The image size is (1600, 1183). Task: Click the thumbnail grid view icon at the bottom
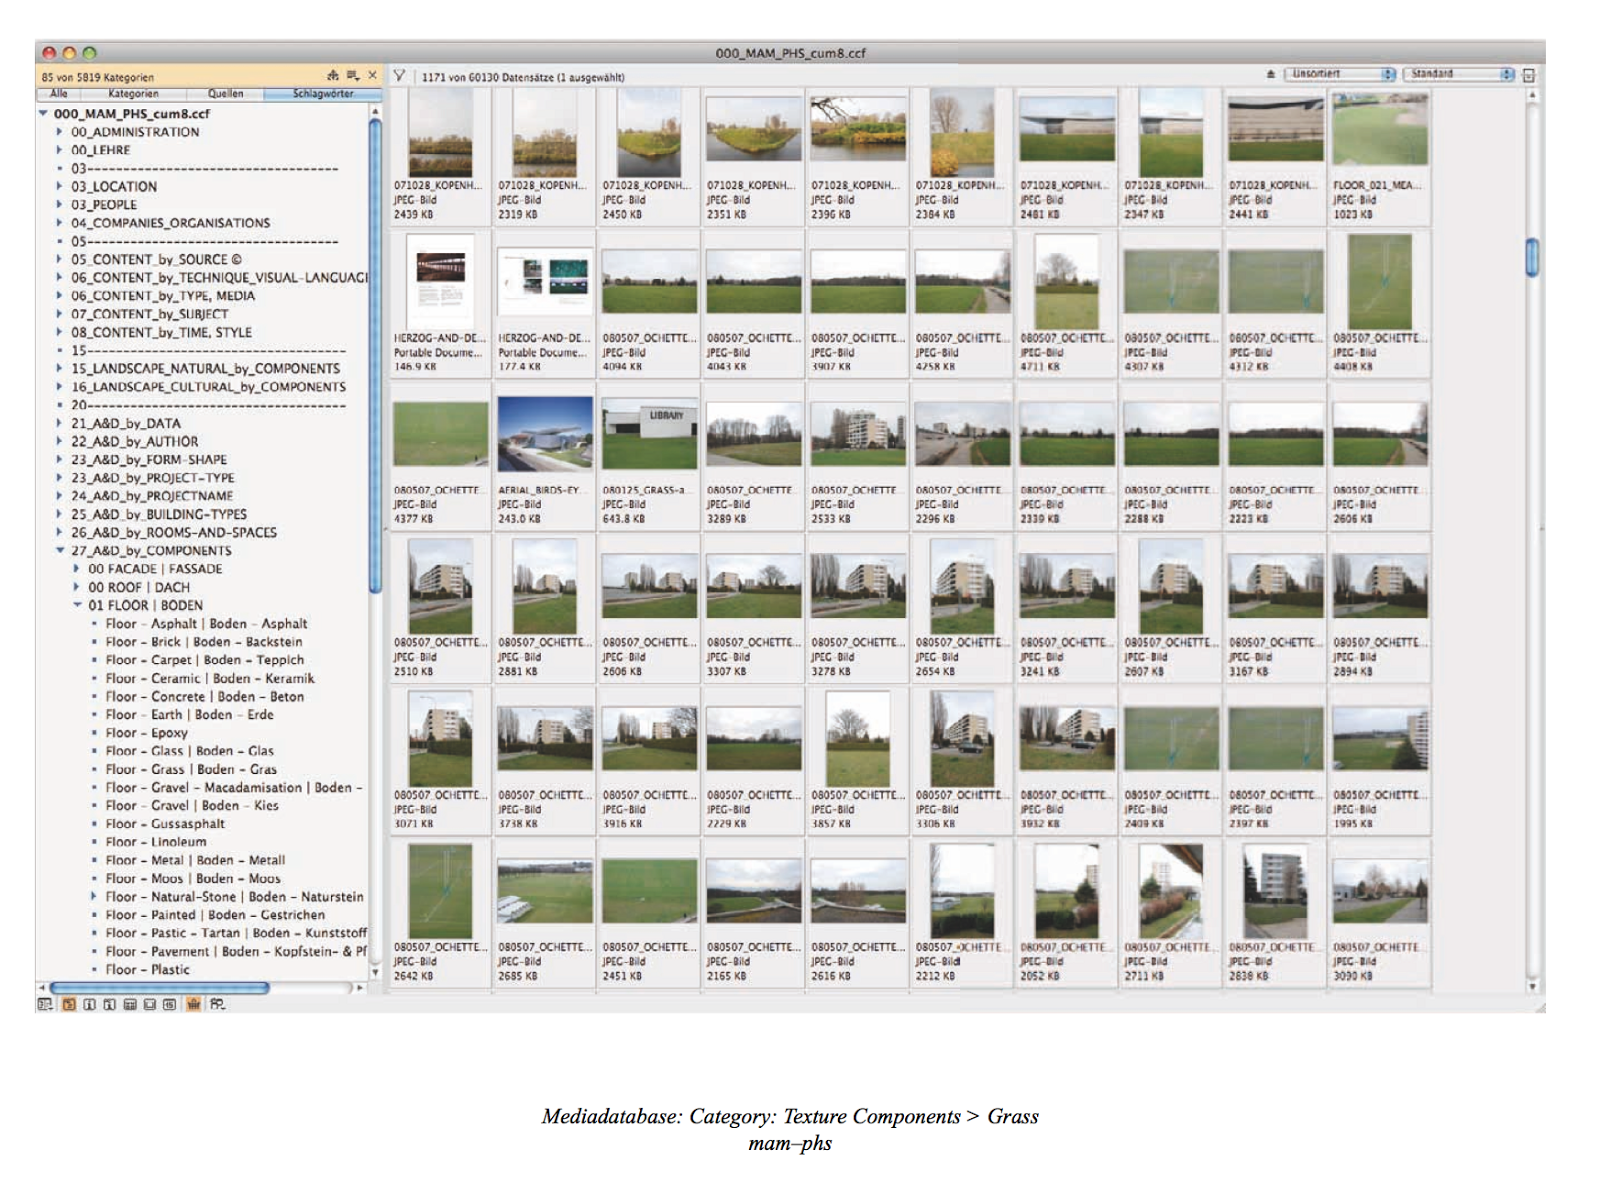coord(130,1004)
